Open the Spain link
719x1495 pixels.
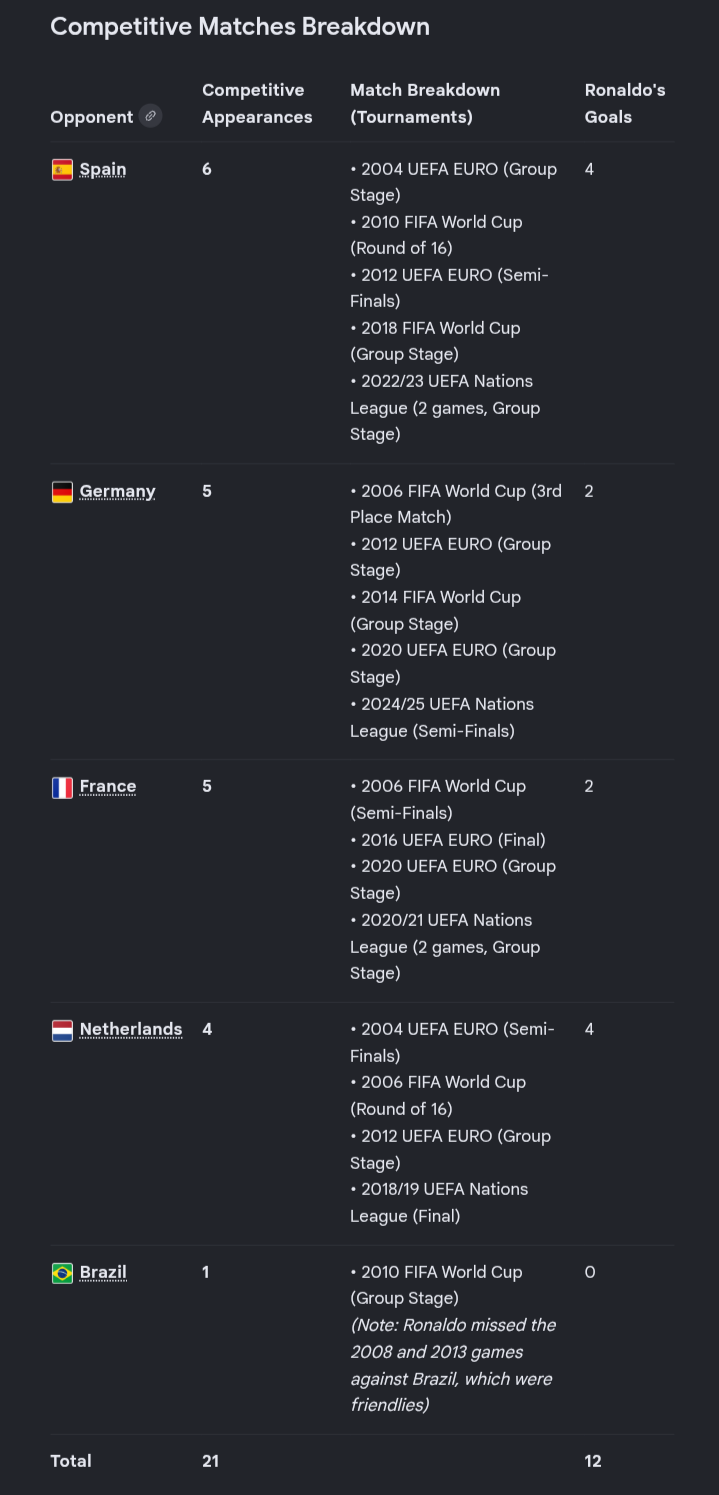[x=103, y=169]
